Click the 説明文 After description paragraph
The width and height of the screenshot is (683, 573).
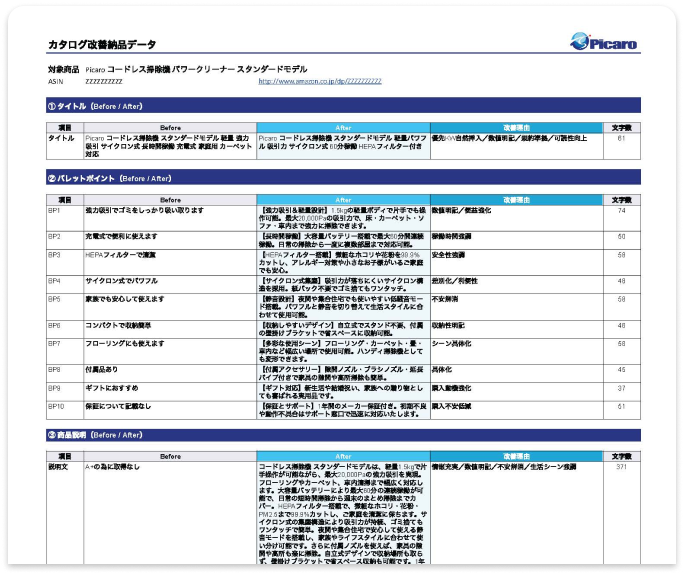(x=343, y=513)
